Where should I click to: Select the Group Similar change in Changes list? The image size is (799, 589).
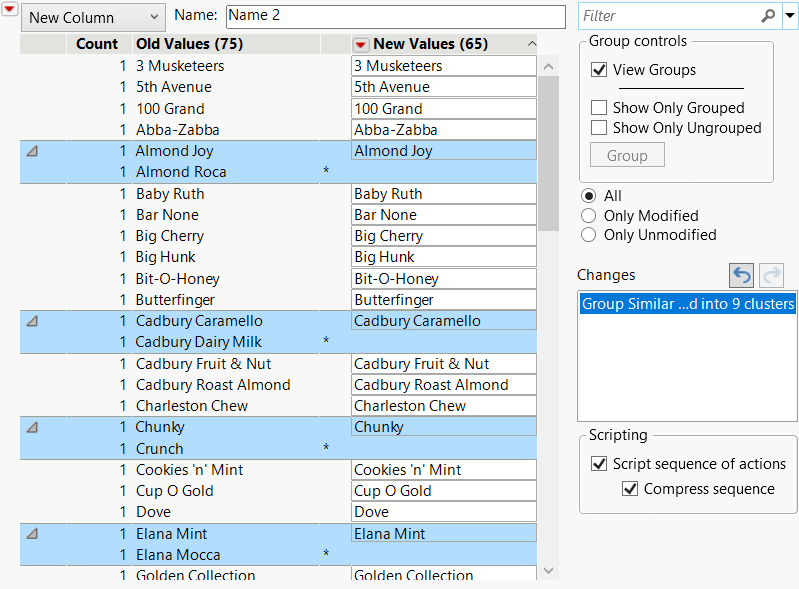(x=687, y=304)
